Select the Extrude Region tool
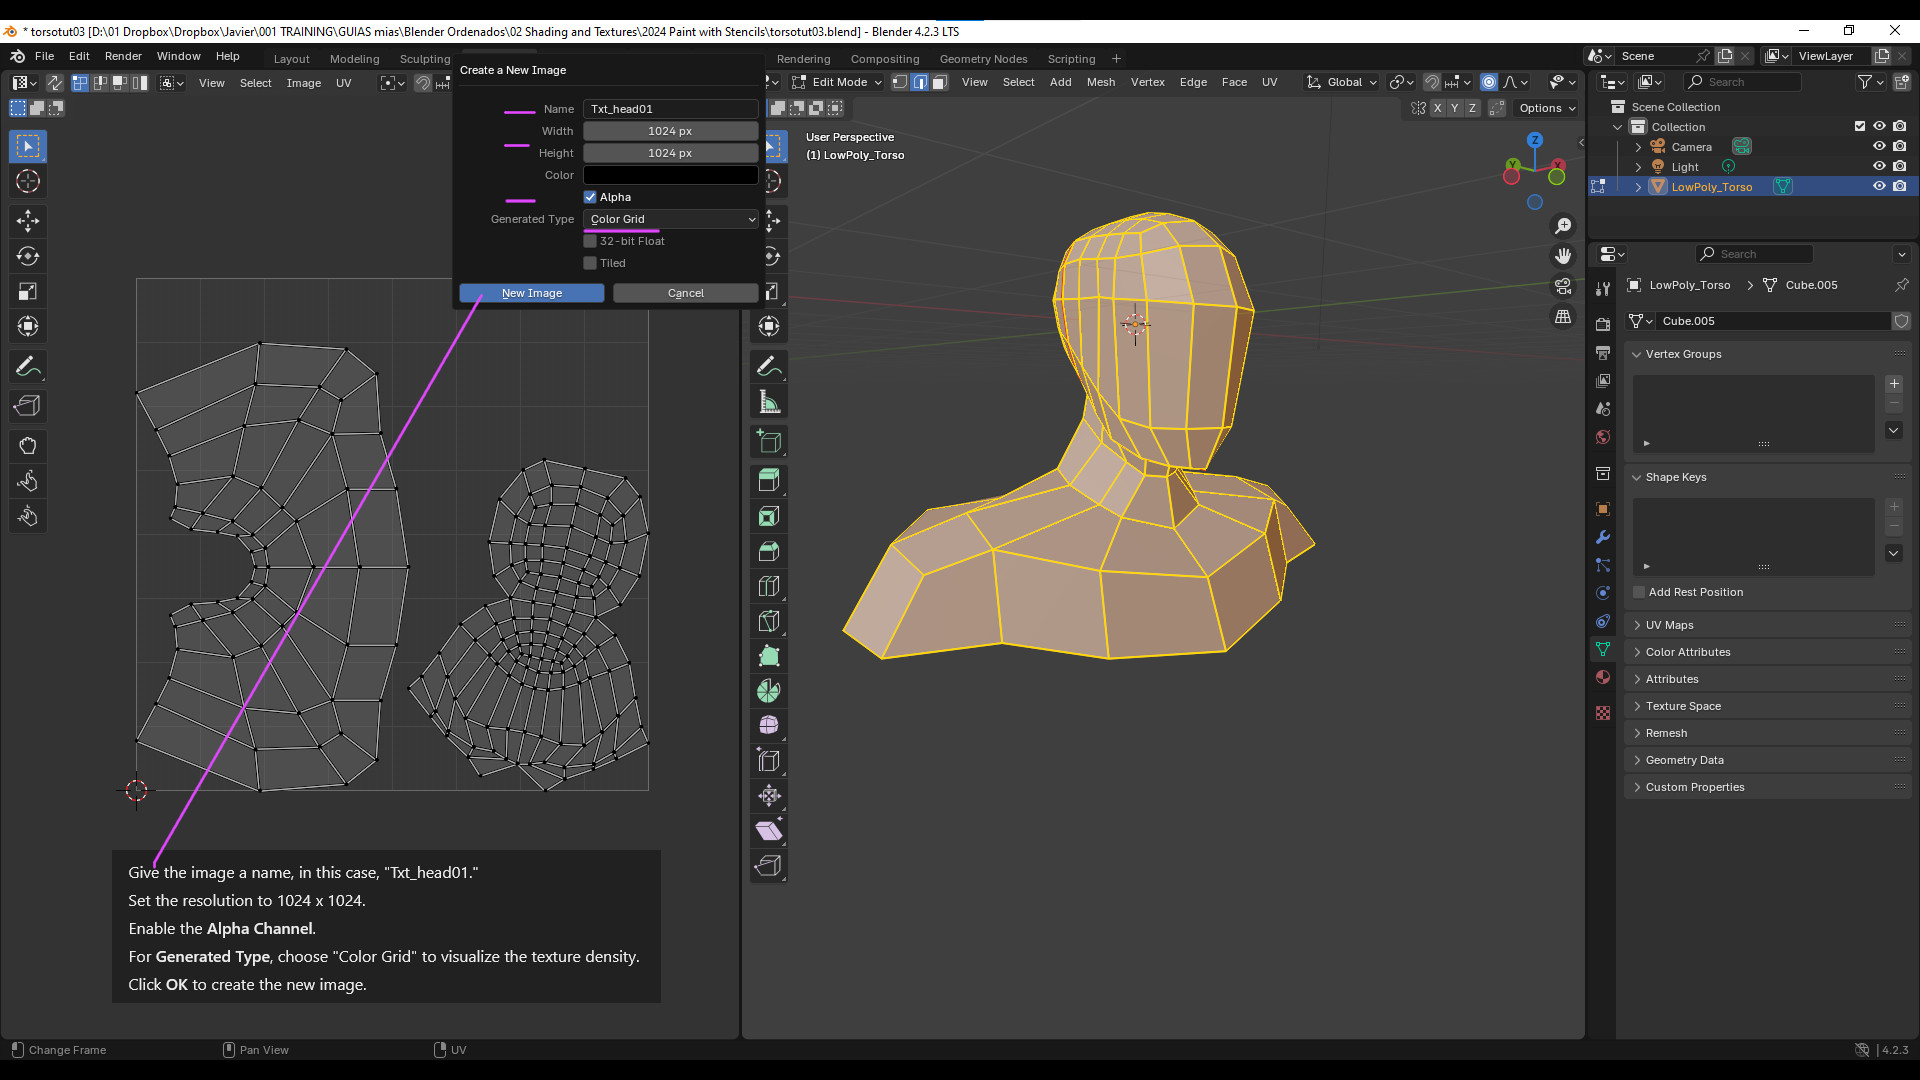1920x1080 pixels. tap(769, 481)
